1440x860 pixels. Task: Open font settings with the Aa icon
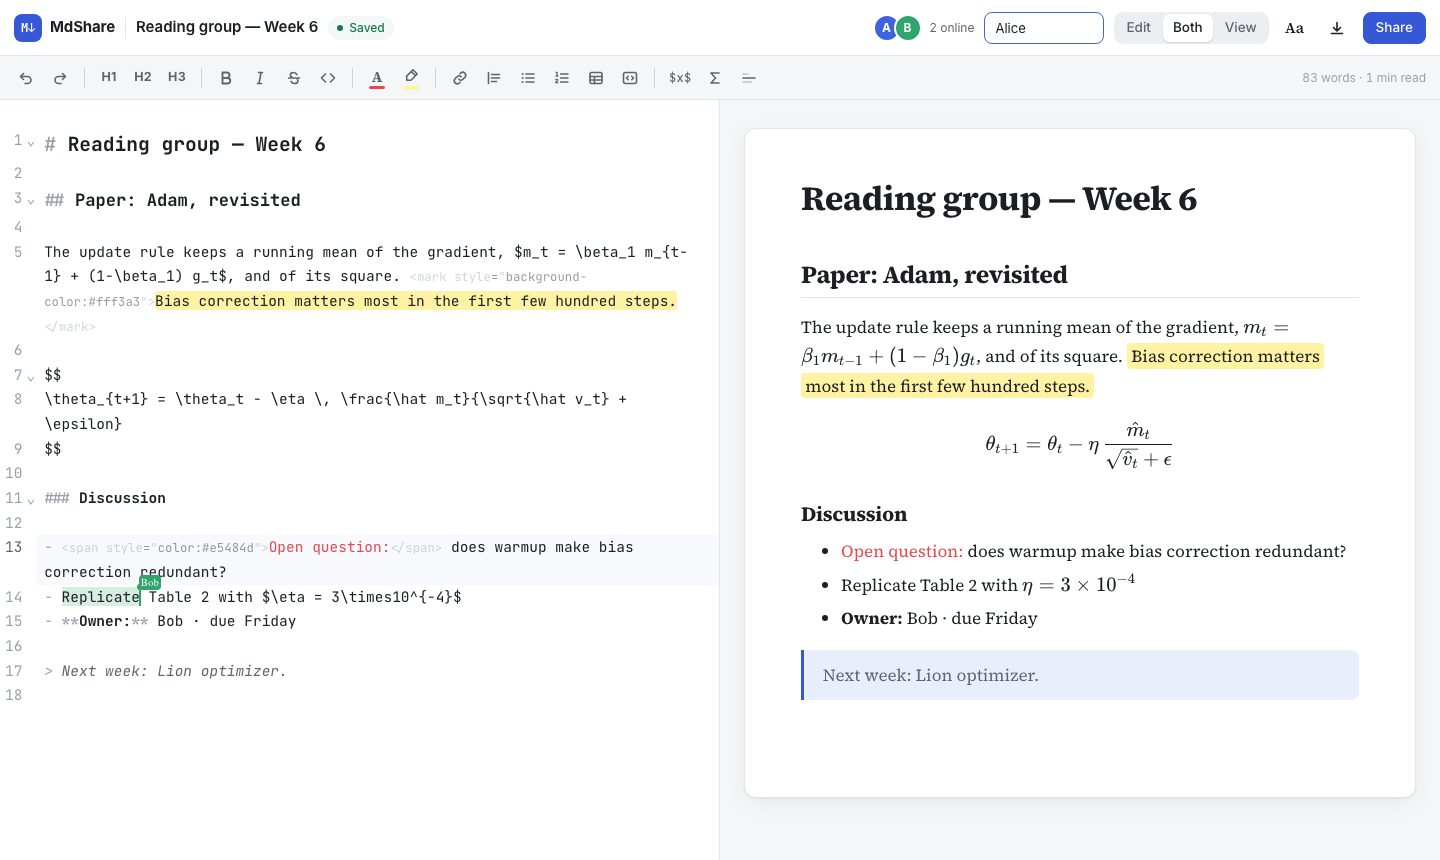1294,28
